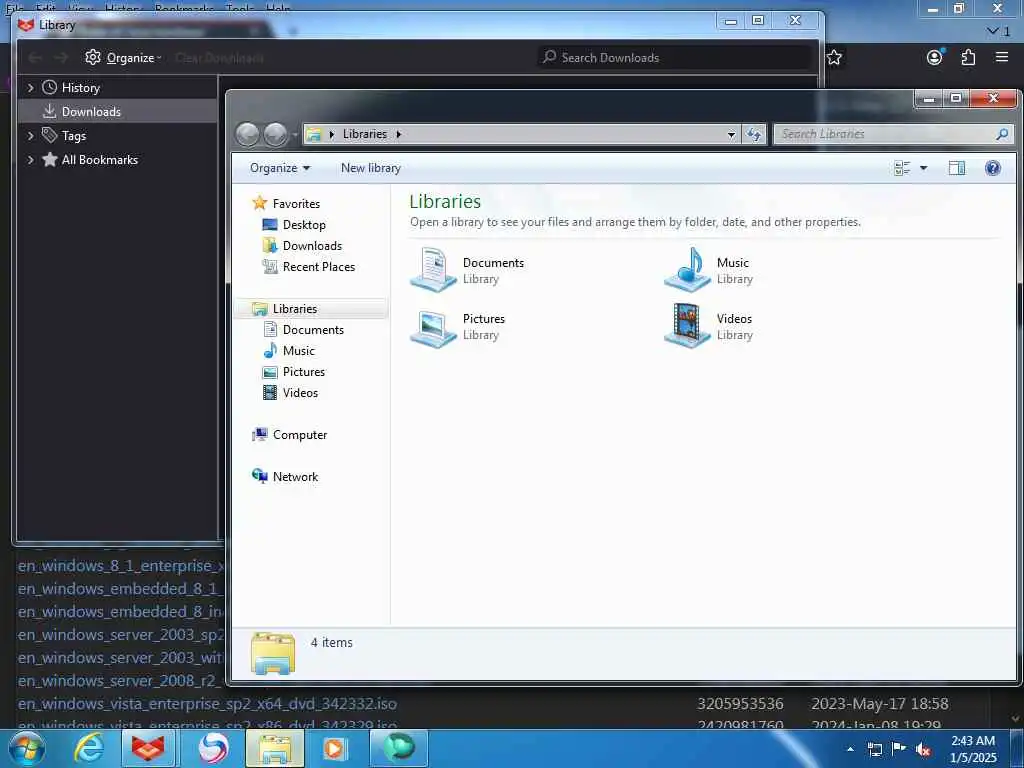Refresh the Libraries address bar

pos(754,134)
